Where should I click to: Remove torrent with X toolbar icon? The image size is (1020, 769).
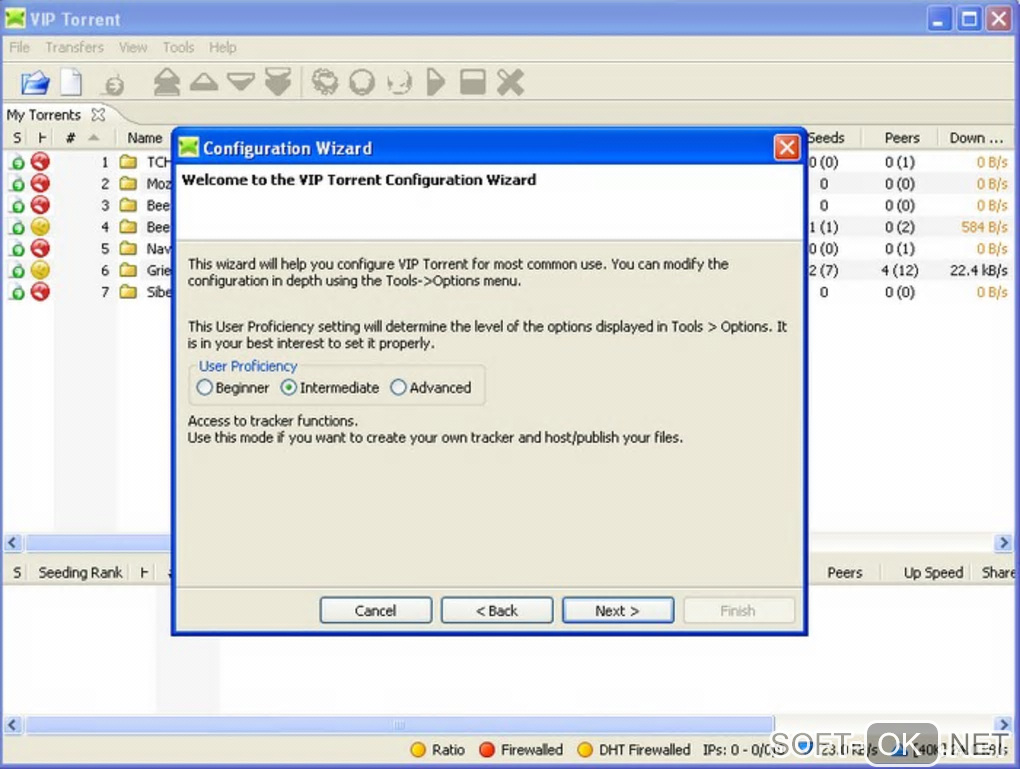pyautogui.click(x=510, y=82)
